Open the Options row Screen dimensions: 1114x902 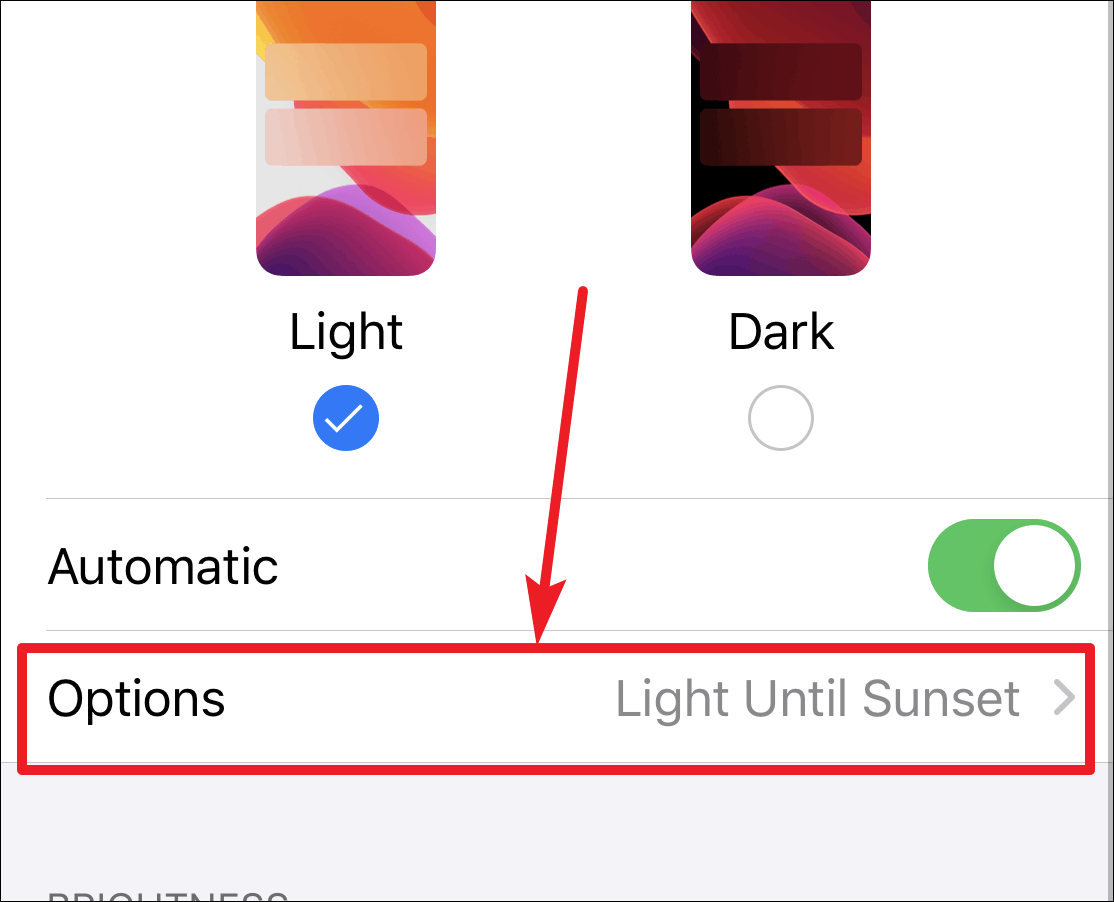tap(556, 697)
